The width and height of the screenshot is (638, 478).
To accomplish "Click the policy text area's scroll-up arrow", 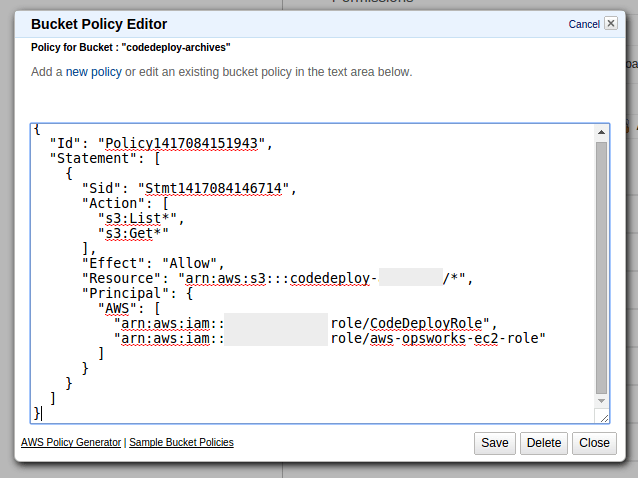I will tap(601, 132).
